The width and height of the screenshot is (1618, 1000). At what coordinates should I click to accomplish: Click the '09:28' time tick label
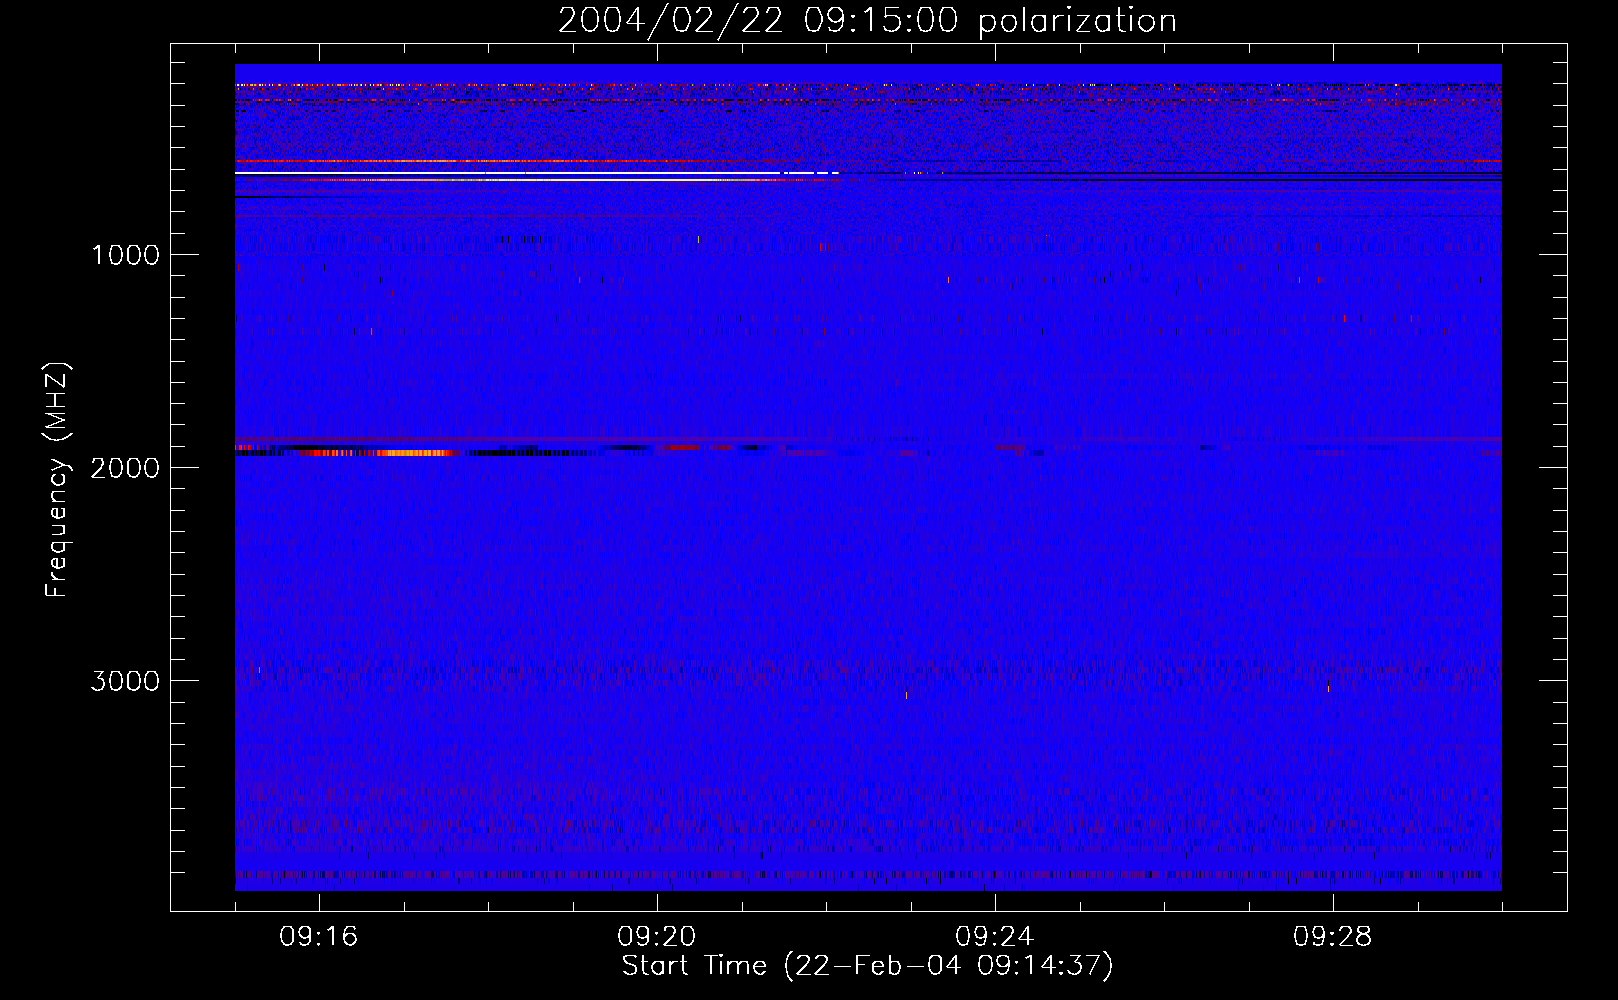point(1333,937)
